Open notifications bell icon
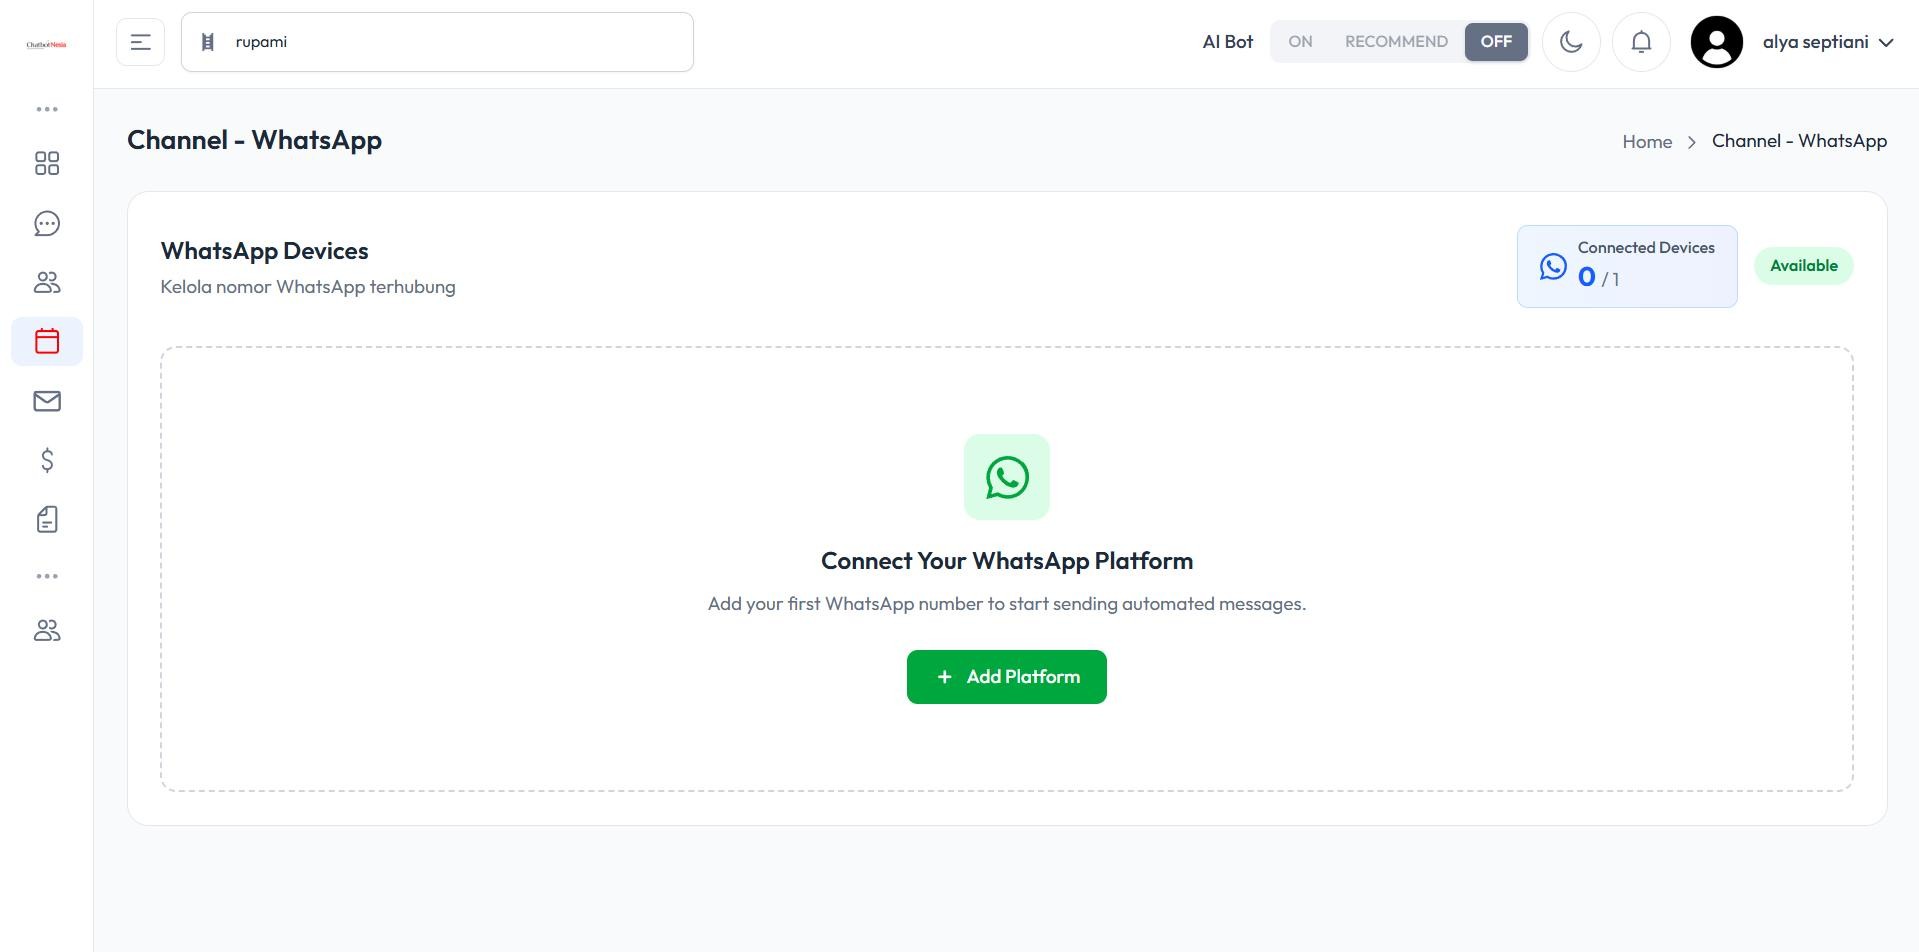Viewport: 1919px width, 952px height. (1641, 42)
